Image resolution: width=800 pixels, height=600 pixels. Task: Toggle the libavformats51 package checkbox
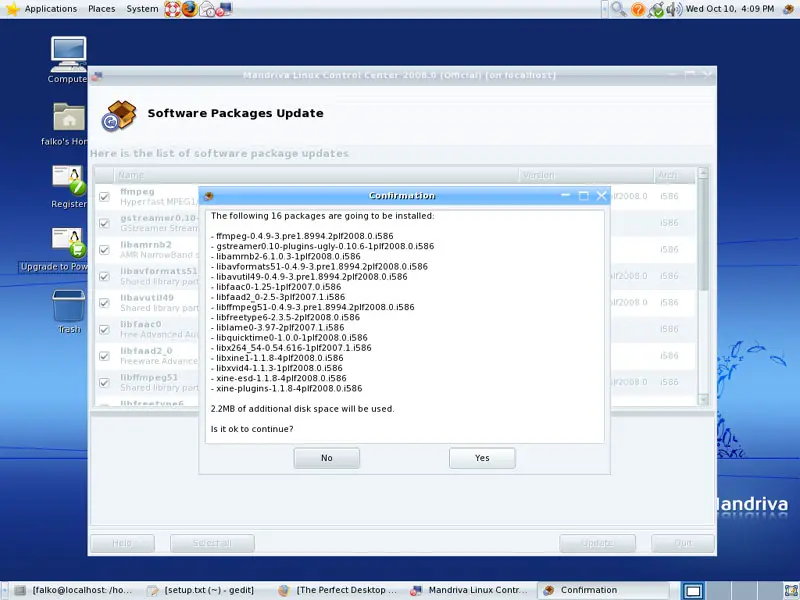click(x=105, y=276)
